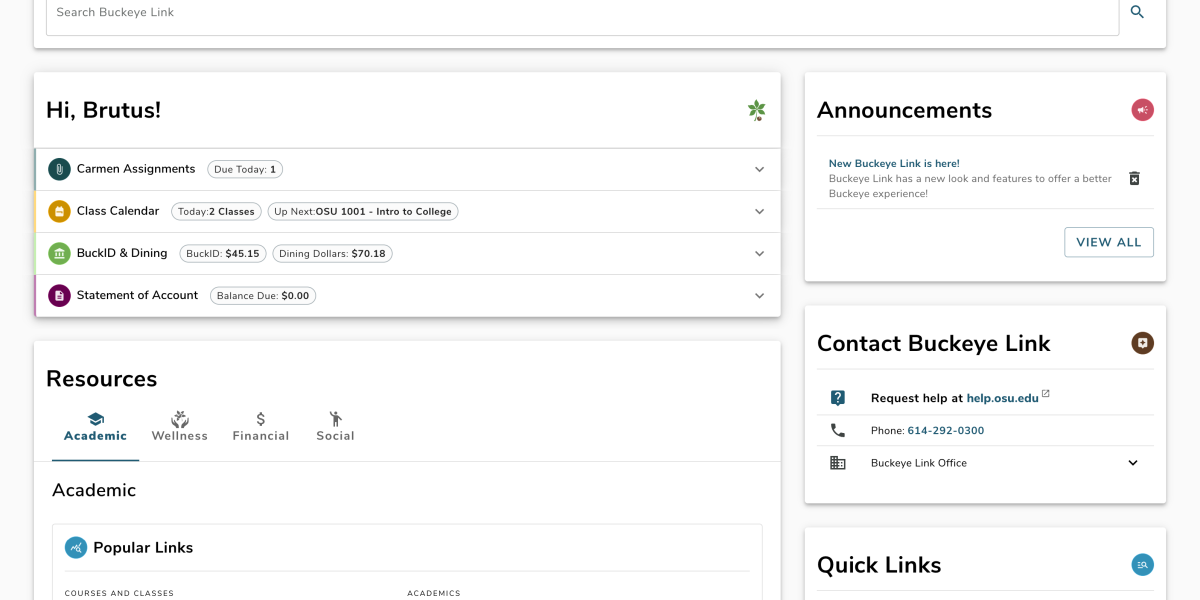This screenshot has width=1200, height=600.
Task: Expand the Class Calendar row
Action: [x=759, y=212]
